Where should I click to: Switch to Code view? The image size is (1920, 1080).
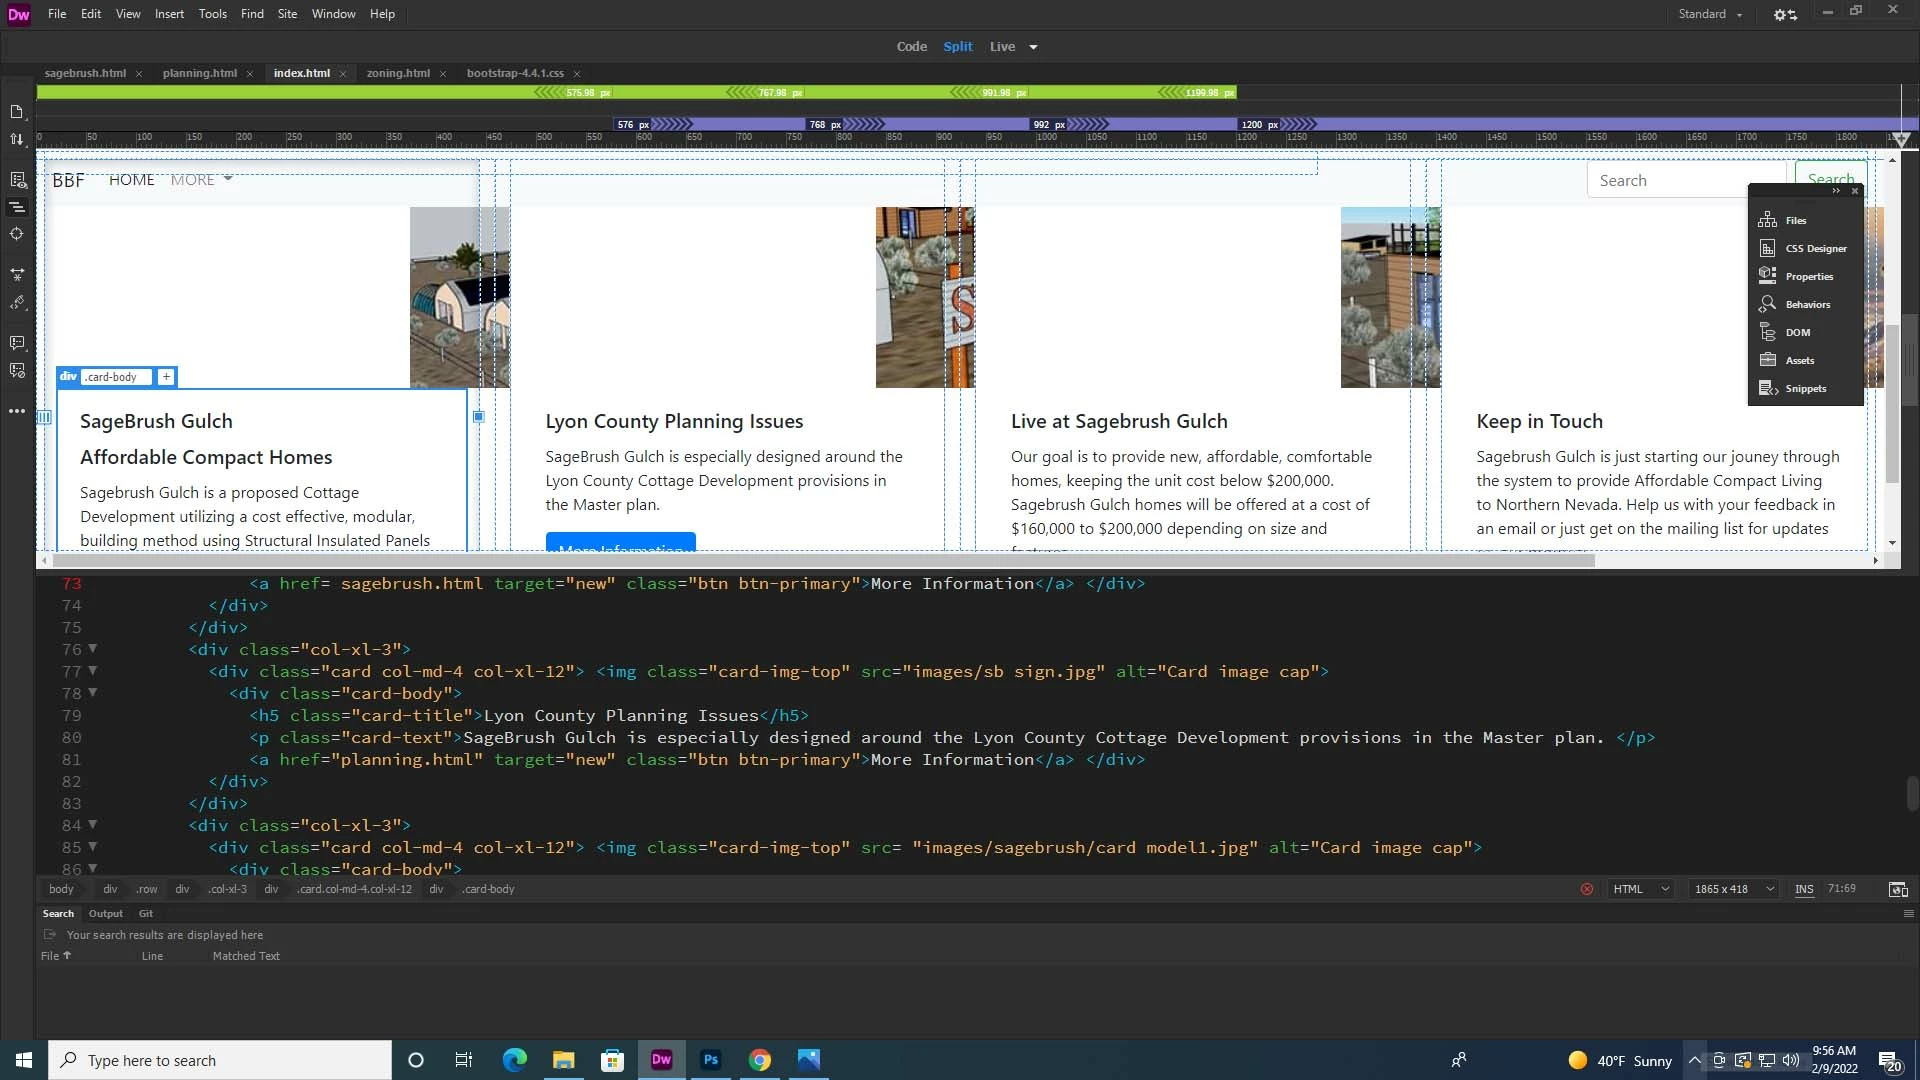(x=911, y=47)
